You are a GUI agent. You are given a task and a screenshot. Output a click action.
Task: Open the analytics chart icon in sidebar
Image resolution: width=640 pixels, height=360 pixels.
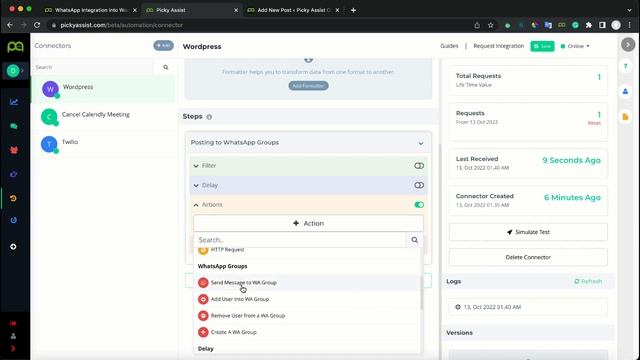click(14, 102)
